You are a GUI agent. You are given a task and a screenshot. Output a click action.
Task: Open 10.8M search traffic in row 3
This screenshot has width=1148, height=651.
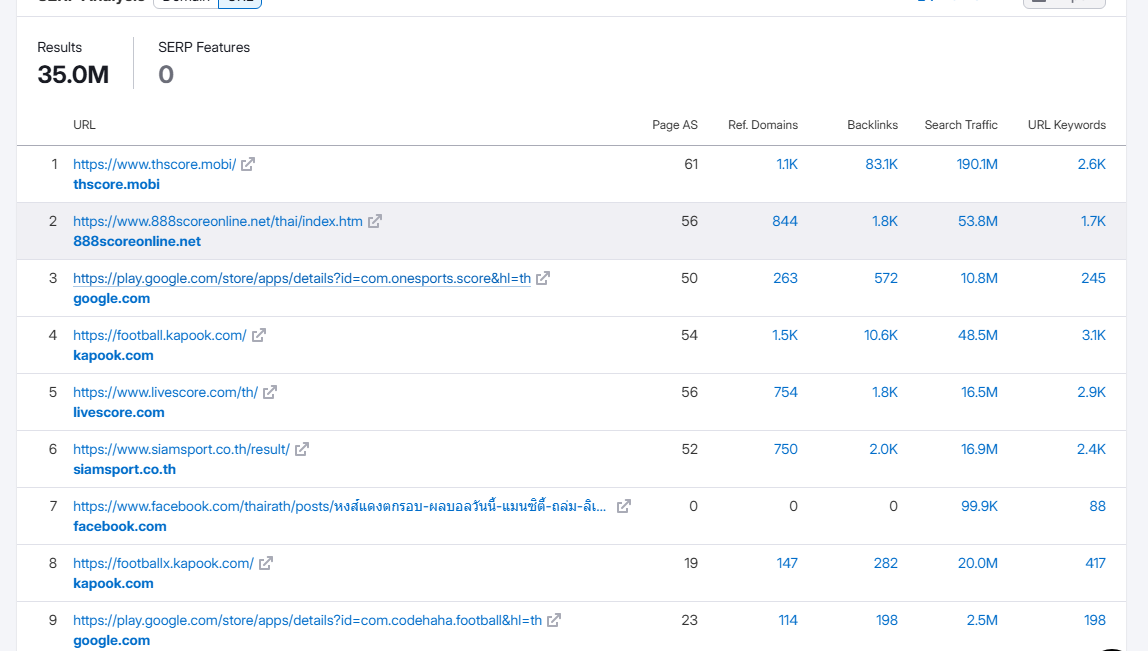(979, 278)
